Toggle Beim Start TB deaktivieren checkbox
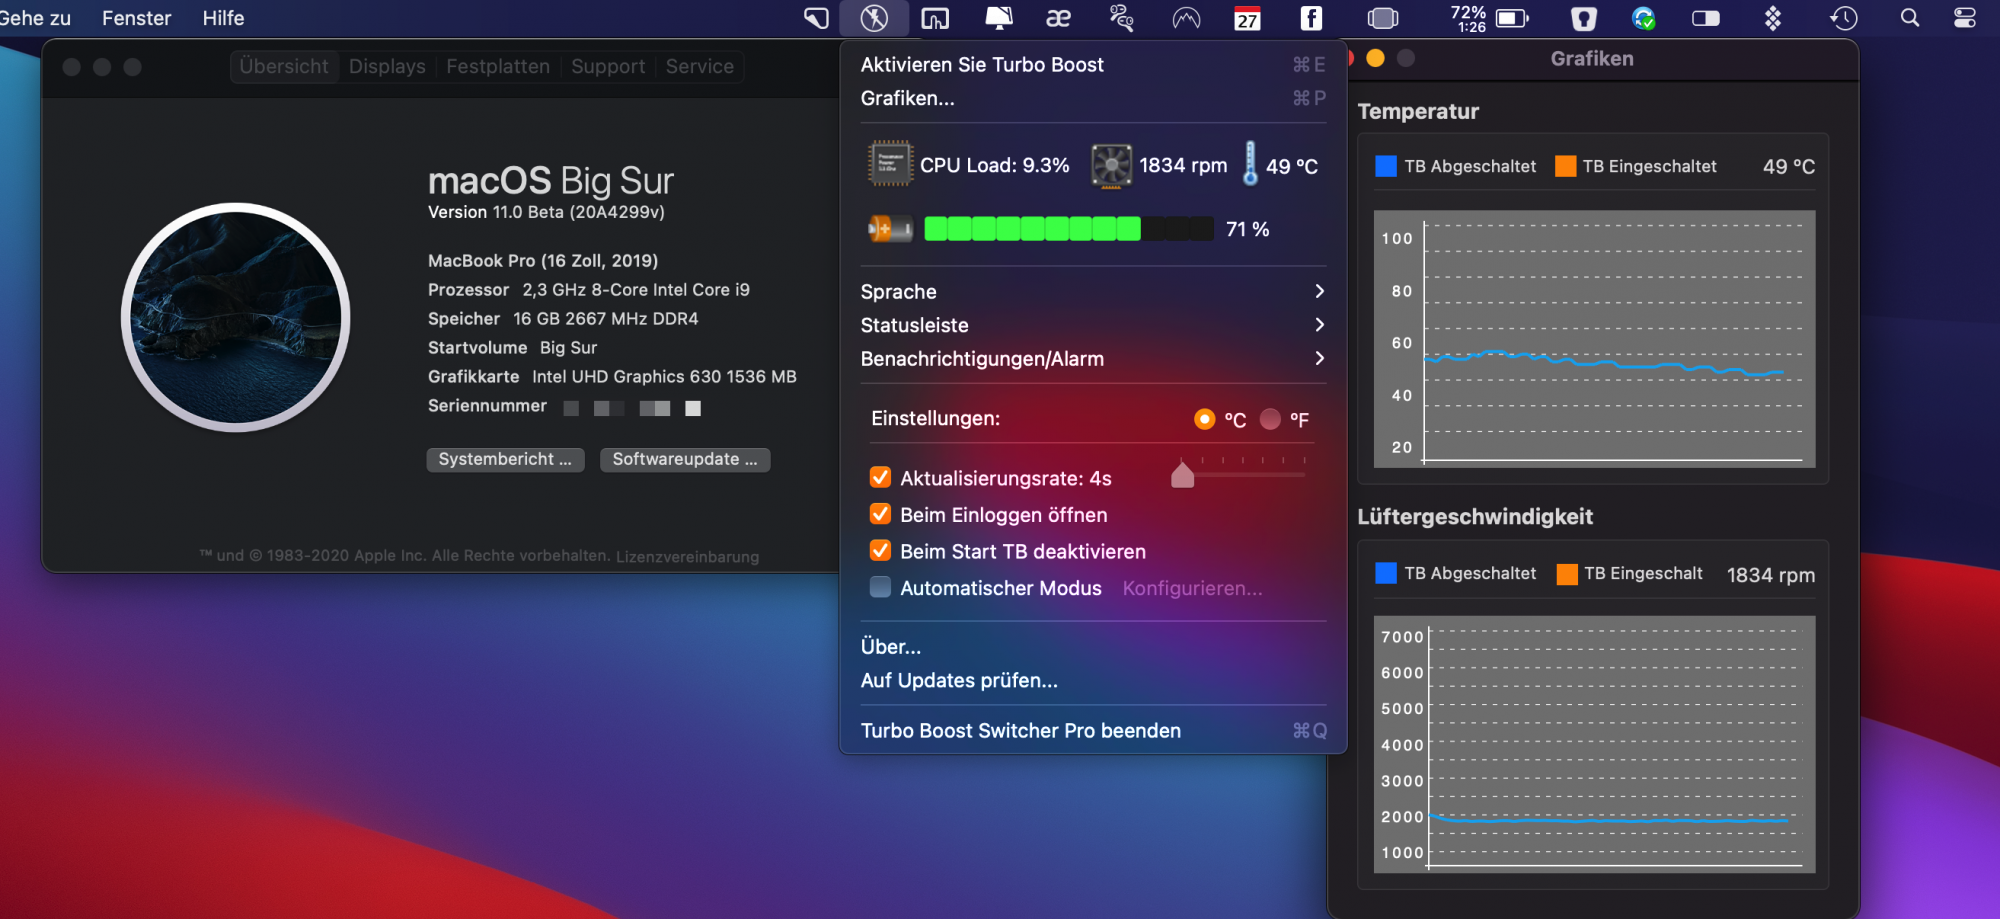Screen dimensions: 2000x919 pos(881,551)
